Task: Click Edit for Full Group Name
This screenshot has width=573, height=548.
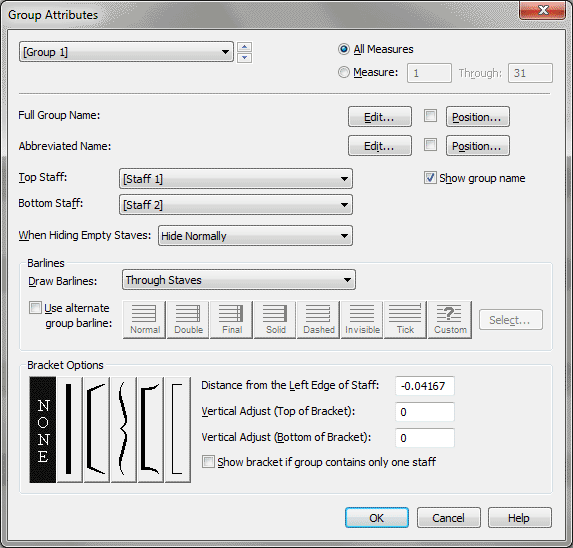Action: (380, 117)
